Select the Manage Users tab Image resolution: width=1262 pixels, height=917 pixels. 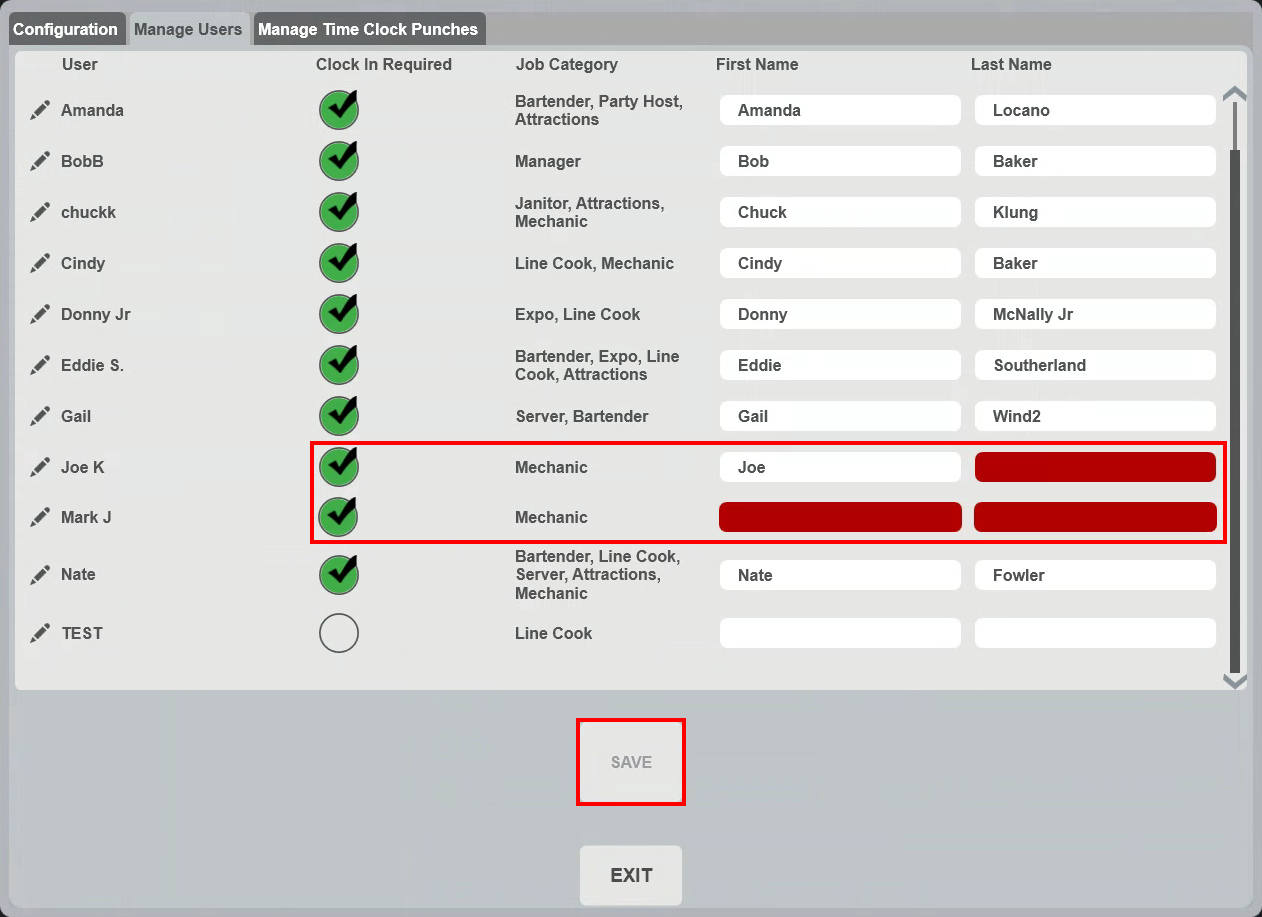pos(188,29)
